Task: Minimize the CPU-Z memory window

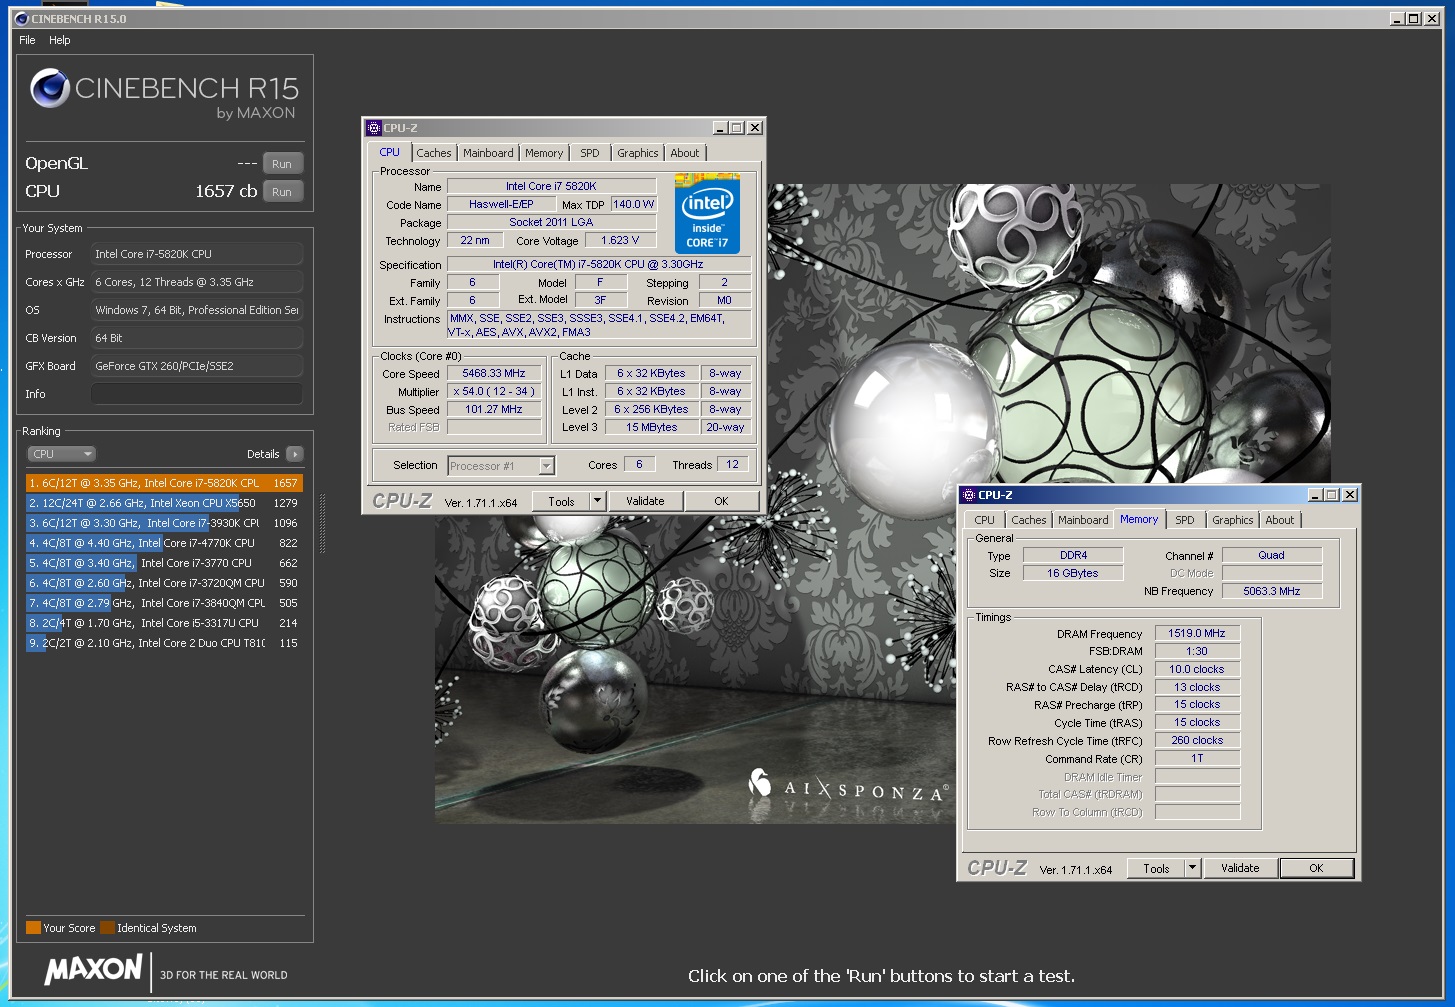Action: coord(1316,495)
